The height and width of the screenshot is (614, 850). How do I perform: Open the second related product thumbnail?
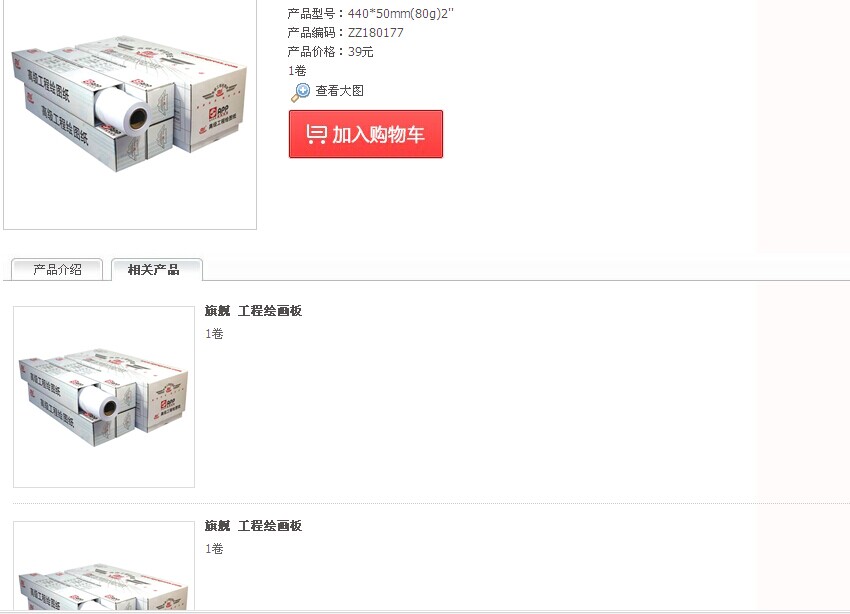104,567
